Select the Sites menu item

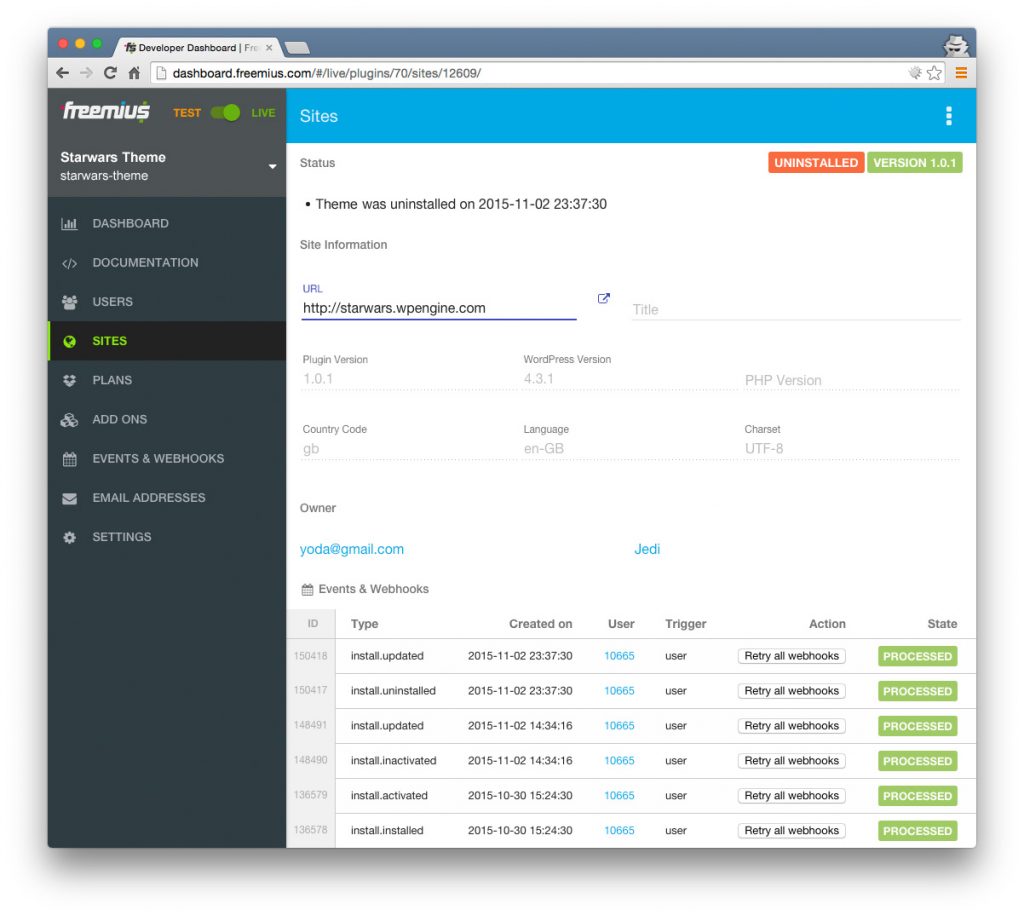pos(167,341)
